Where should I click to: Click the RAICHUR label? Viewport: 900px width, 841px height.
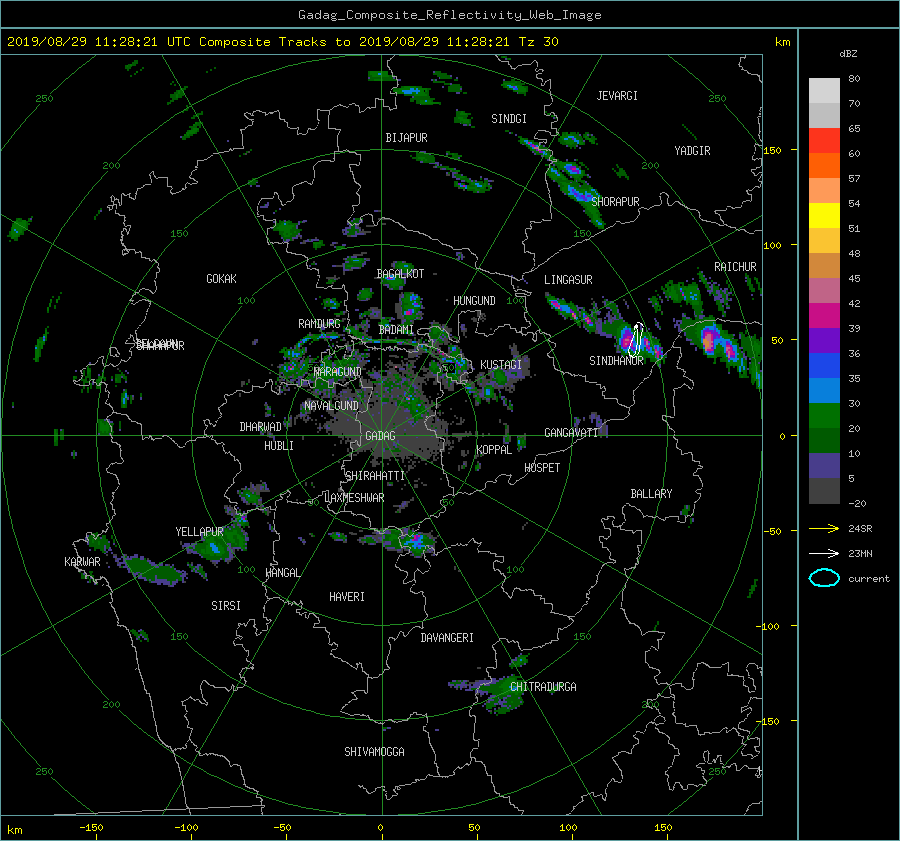pyautogui.click(x=735, y=267)
